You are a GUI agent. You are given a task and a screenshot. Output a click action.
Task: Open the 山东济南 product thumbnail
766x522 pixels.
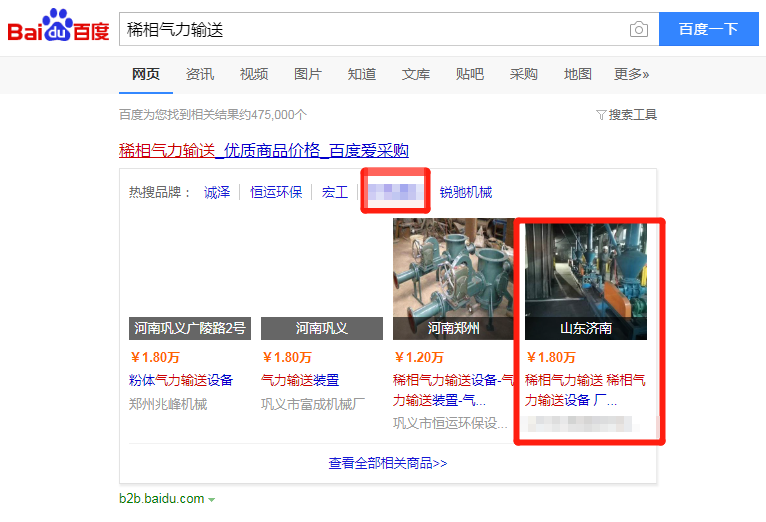pos(586,281)
